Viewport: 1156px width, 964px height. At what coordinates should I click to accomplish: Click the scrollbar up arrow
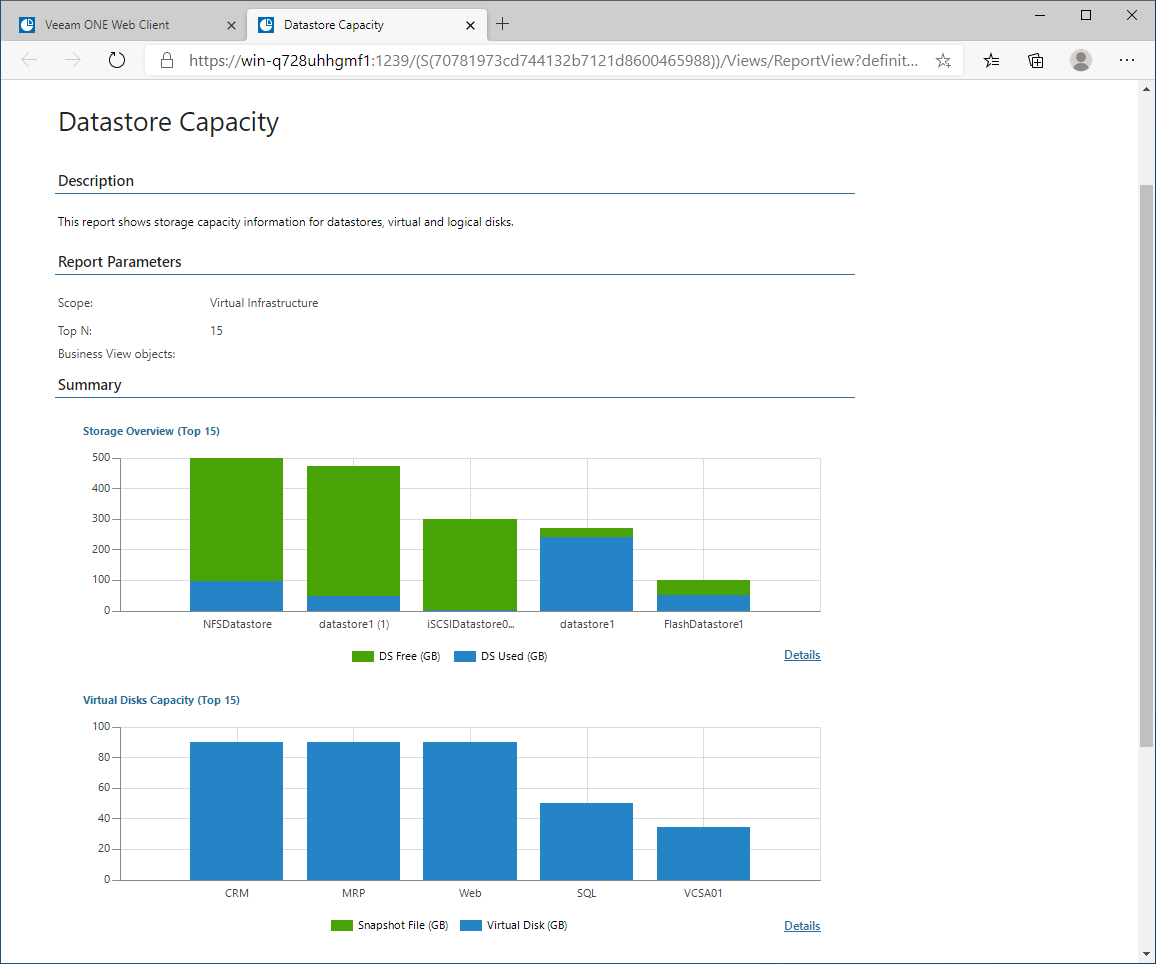point(1146,89)
